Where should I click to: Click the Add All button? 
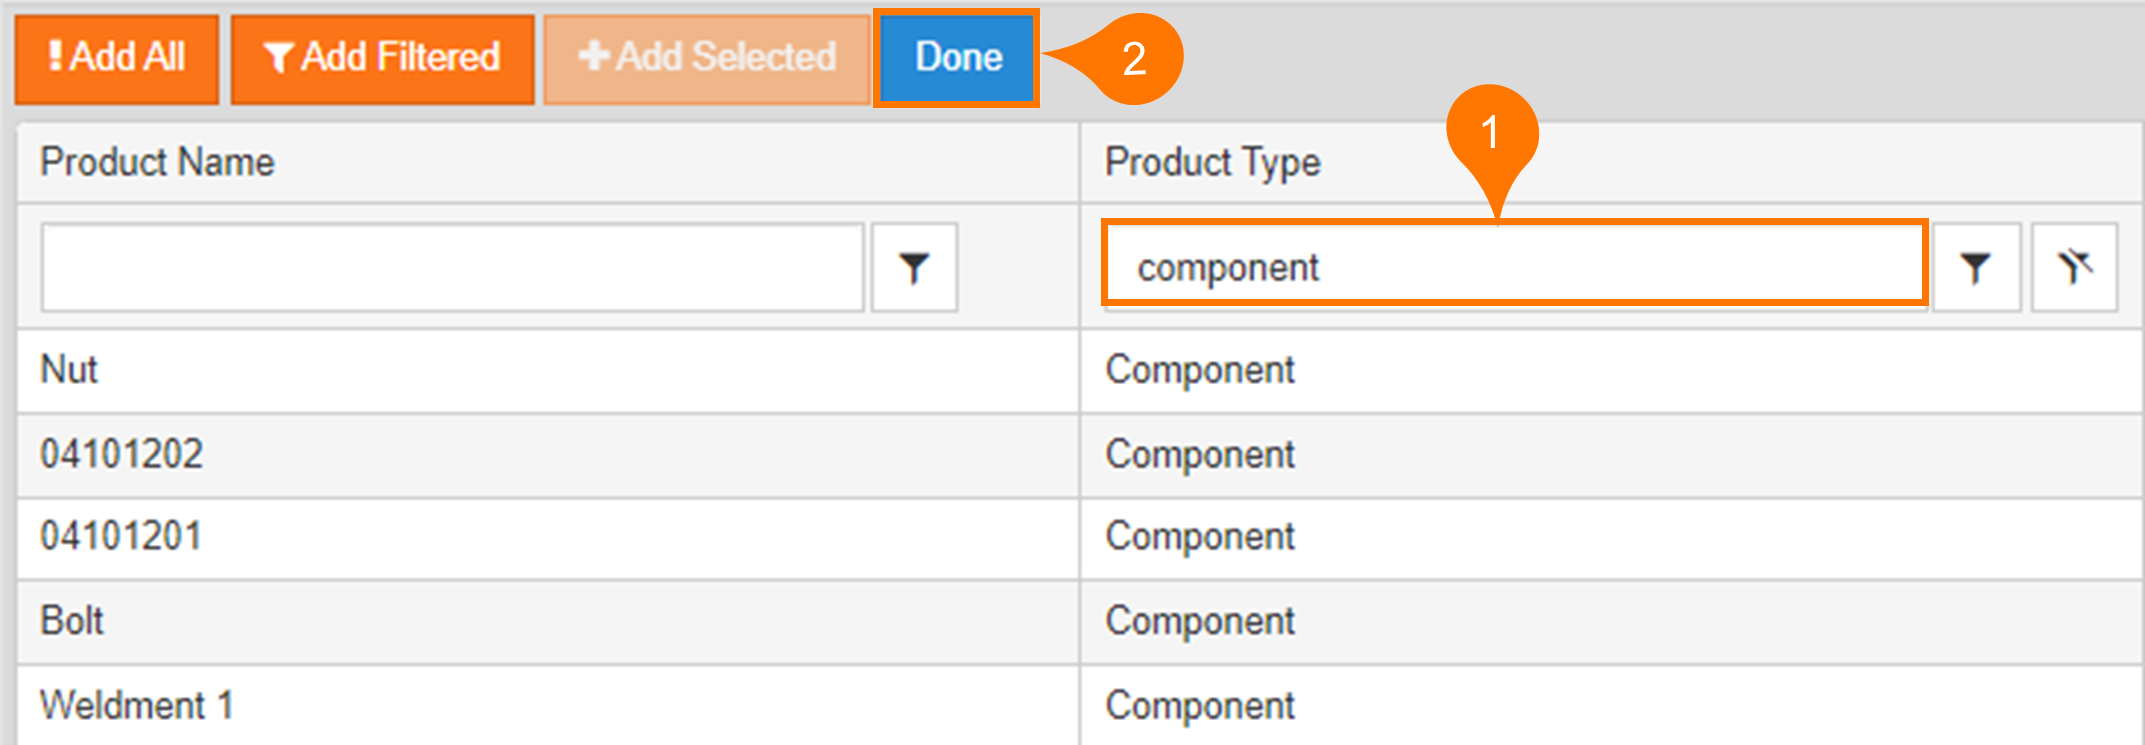[117, 58]
